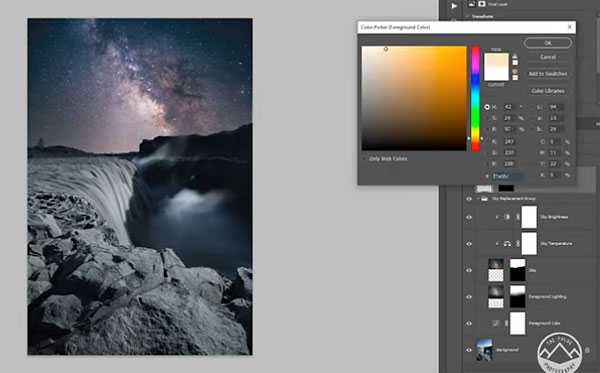Hide the Sky Temperature layer
The image size is (600, 373).
point(469,244)
